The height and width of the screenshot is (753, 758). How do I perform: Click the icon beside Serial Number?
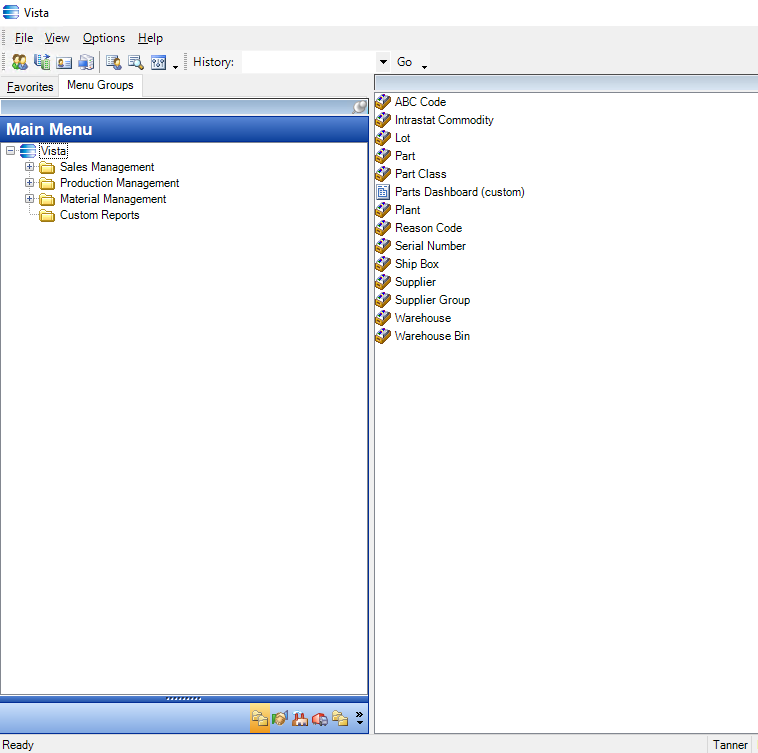pos(383,246)
